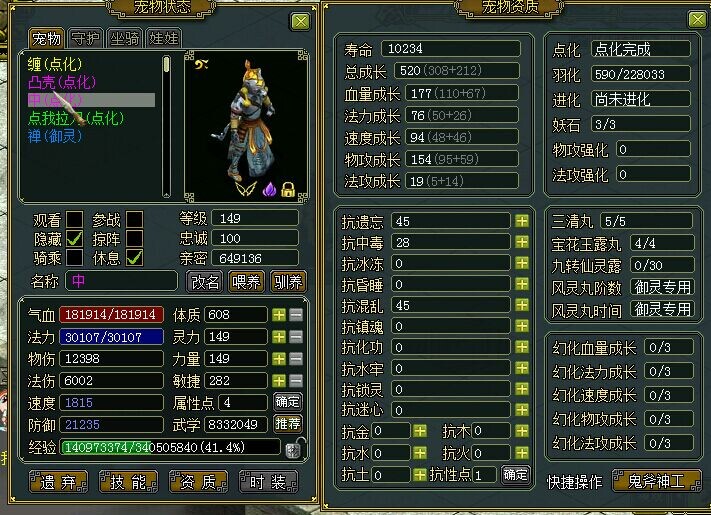The image size is (711, 515).
Task: Click the plus icon for 抗混乱
Action: [x=522, y=305]
